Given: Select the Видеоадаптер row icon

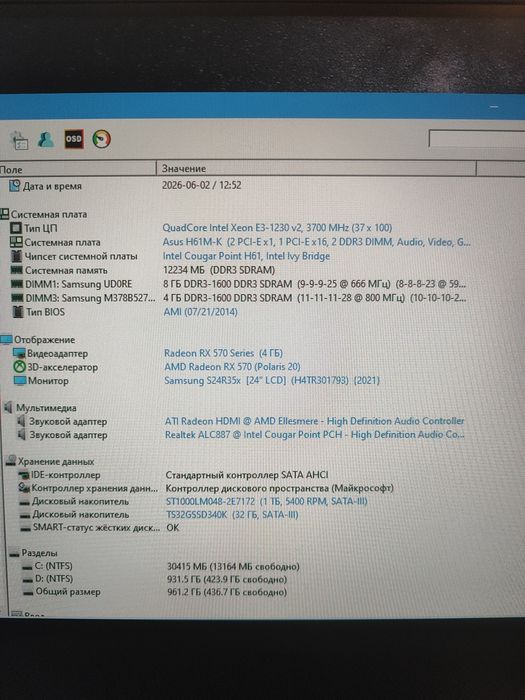Looking at the screenshot, I should pos(19,354).
